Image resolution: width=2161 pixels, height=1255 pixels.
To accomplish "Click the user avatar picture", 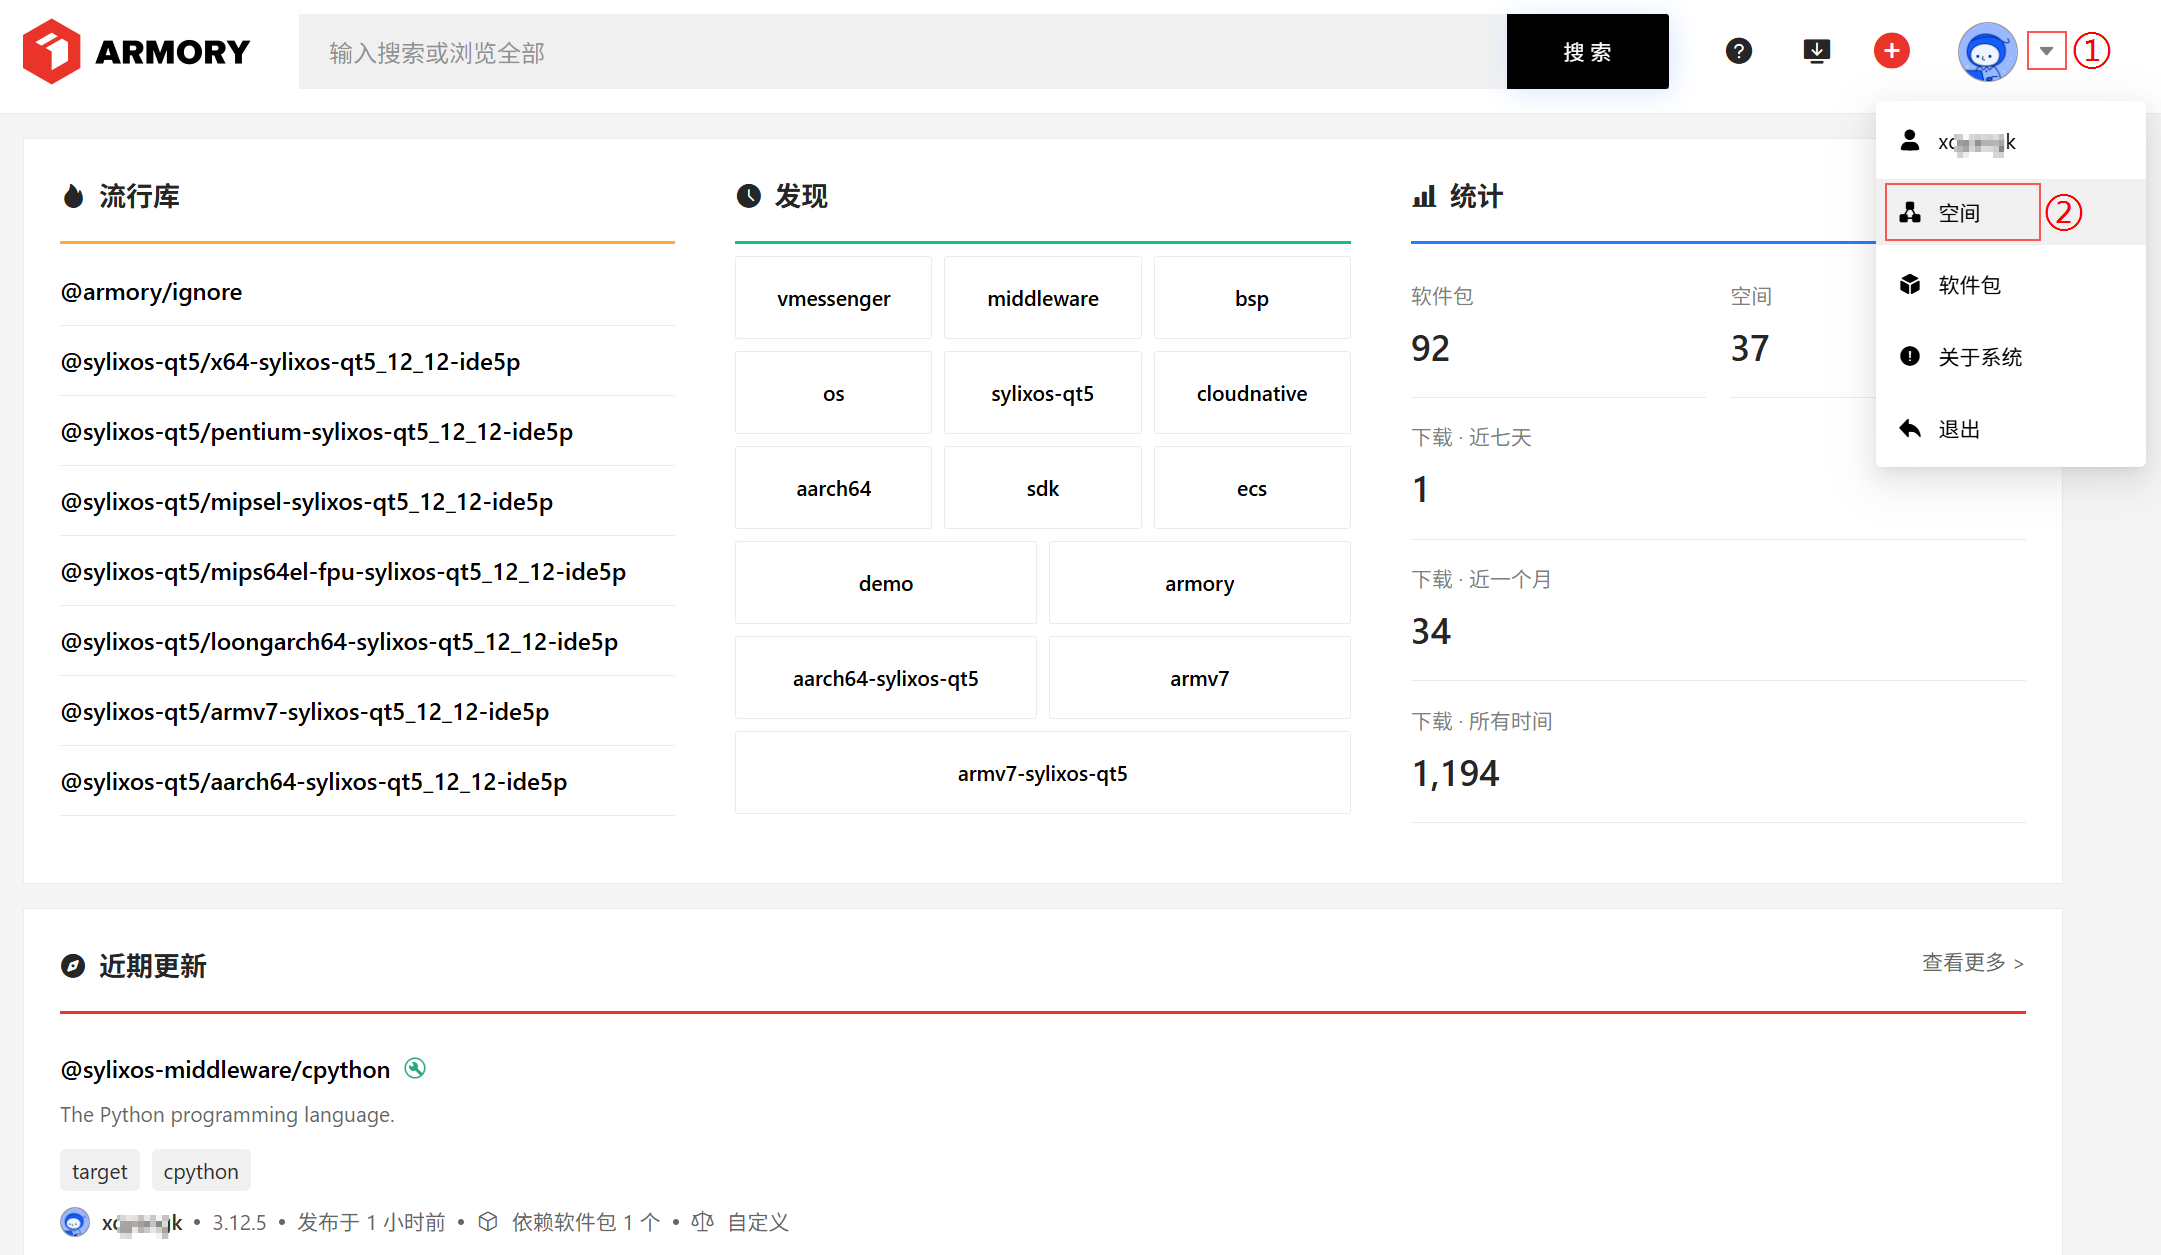I will coord(1986,52).
